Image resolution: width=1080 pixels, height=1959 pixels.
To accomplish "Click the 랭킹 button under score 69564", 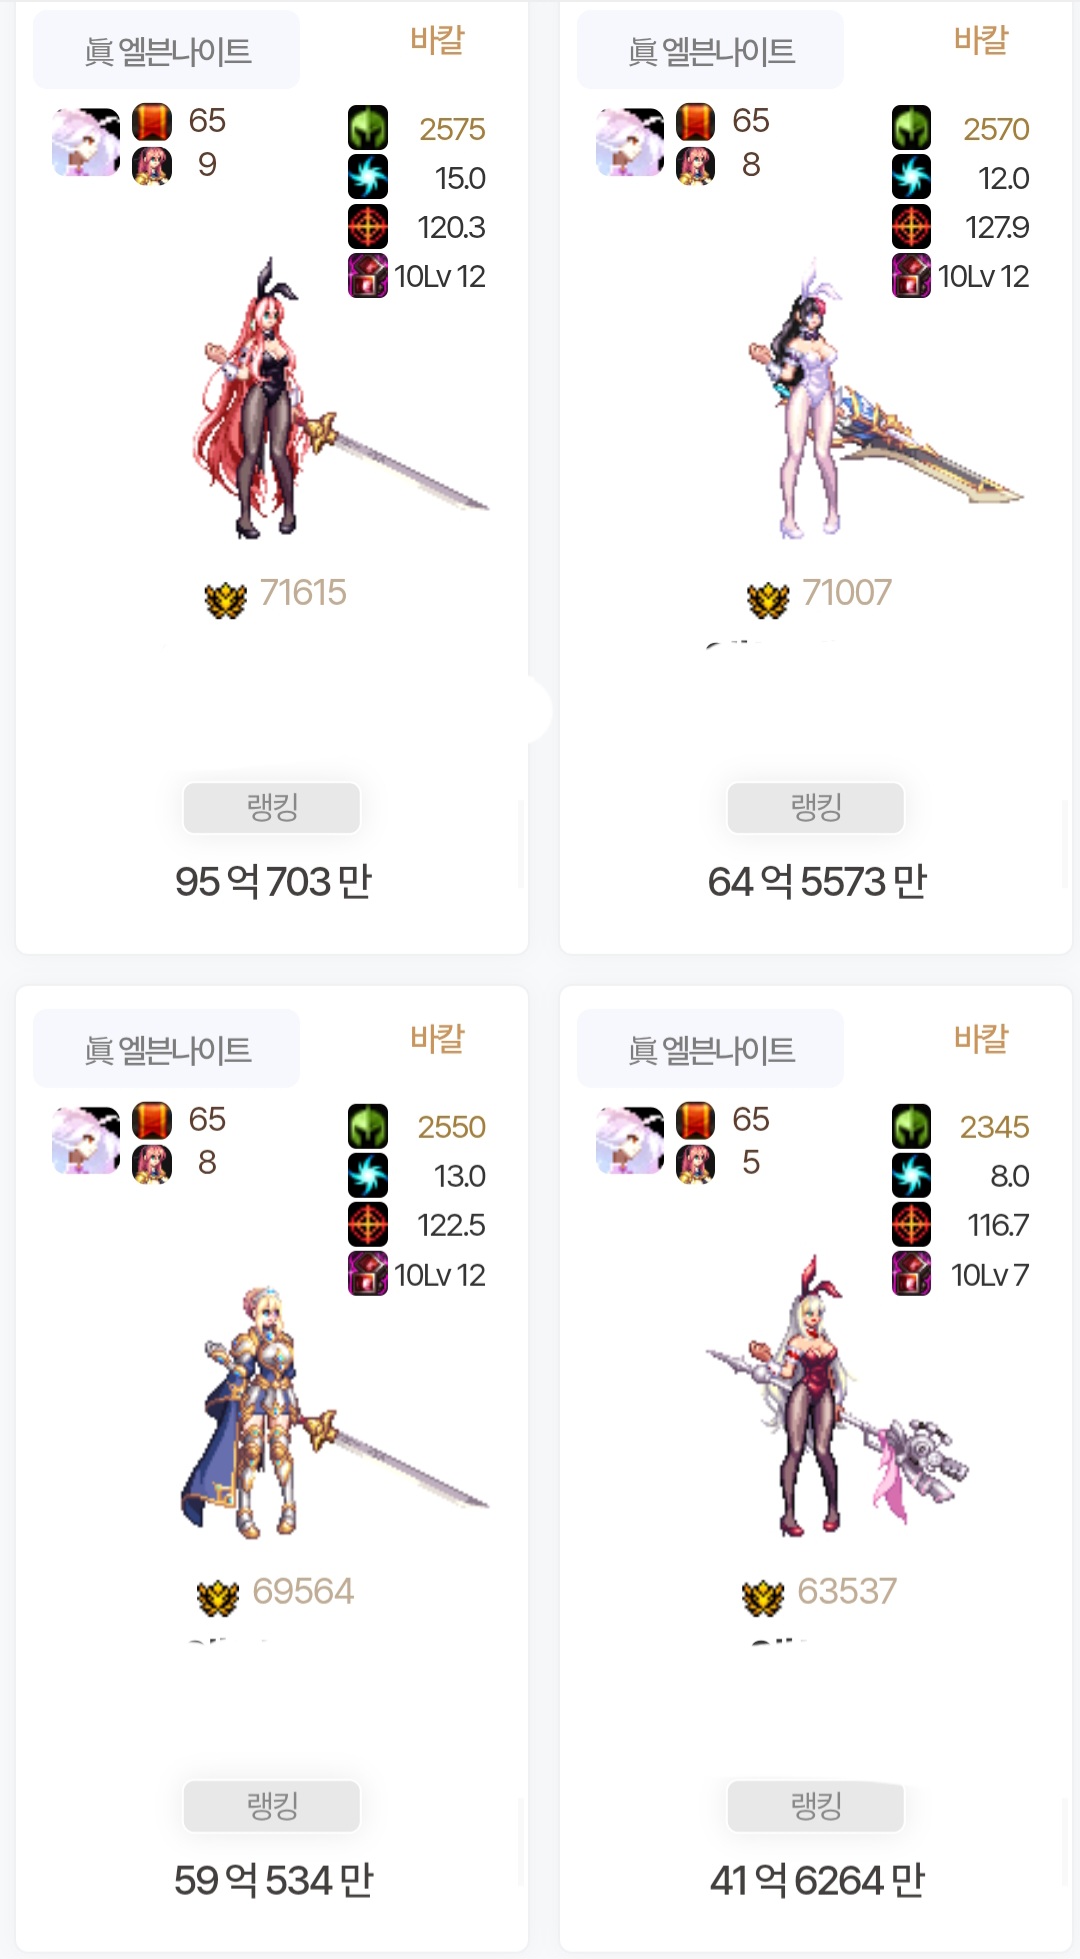I will pyautogui.click(x=272, y=1806).
